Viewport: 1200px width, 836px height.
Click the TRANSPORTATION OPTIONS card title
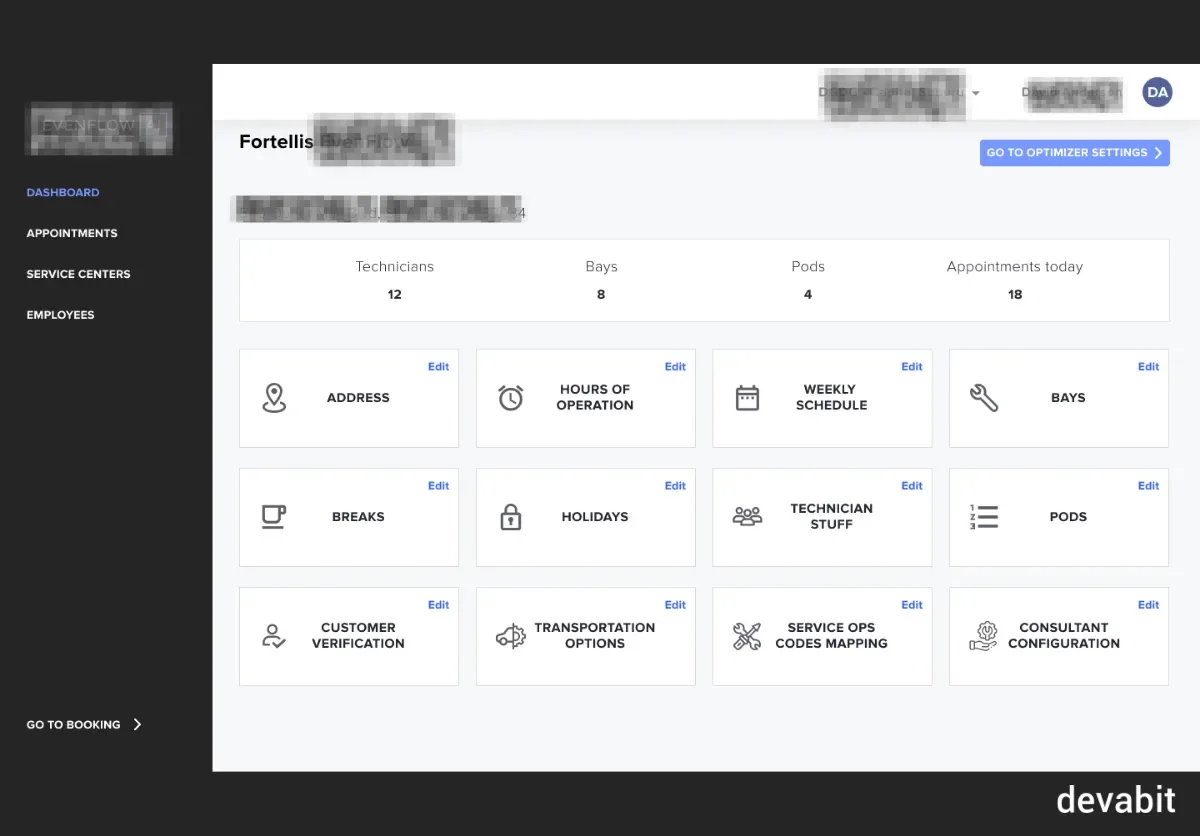click(595, 636)
